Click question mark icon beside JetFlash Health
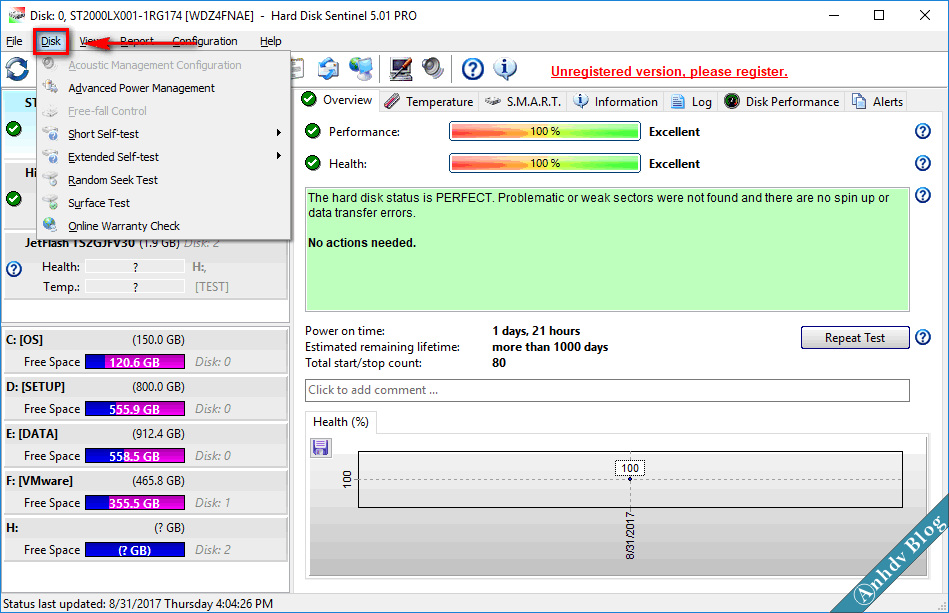This screenshot has width=949, height=613. point(14,269)
